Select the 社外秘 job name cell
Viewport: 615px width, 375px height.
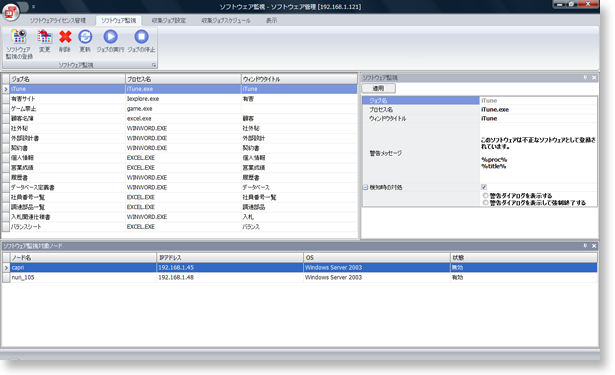click(x=67, y=128)
